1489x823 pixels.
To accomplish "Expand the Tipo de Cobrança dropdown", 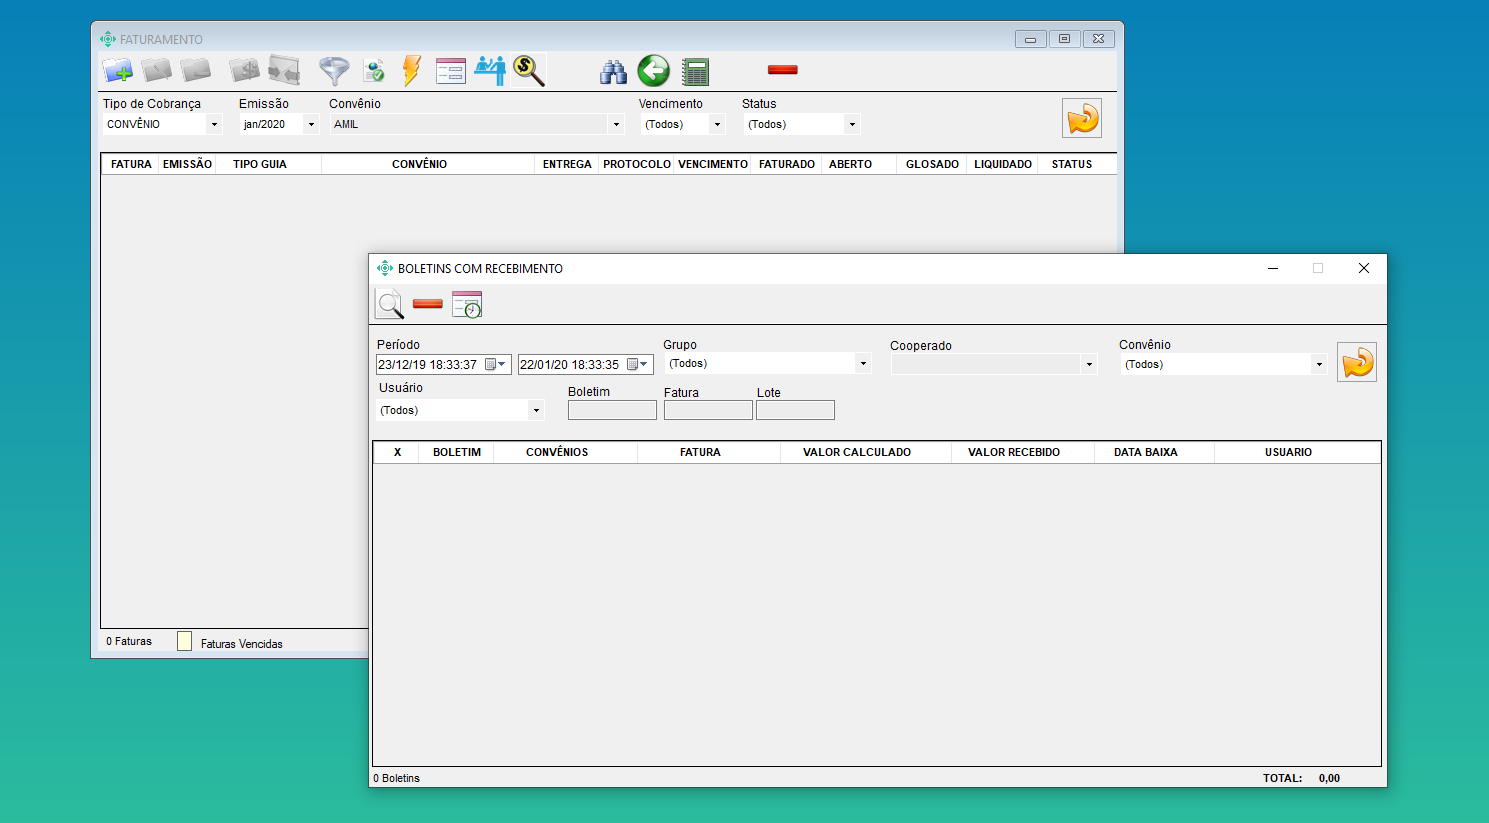I will click(x=214, y=125).
